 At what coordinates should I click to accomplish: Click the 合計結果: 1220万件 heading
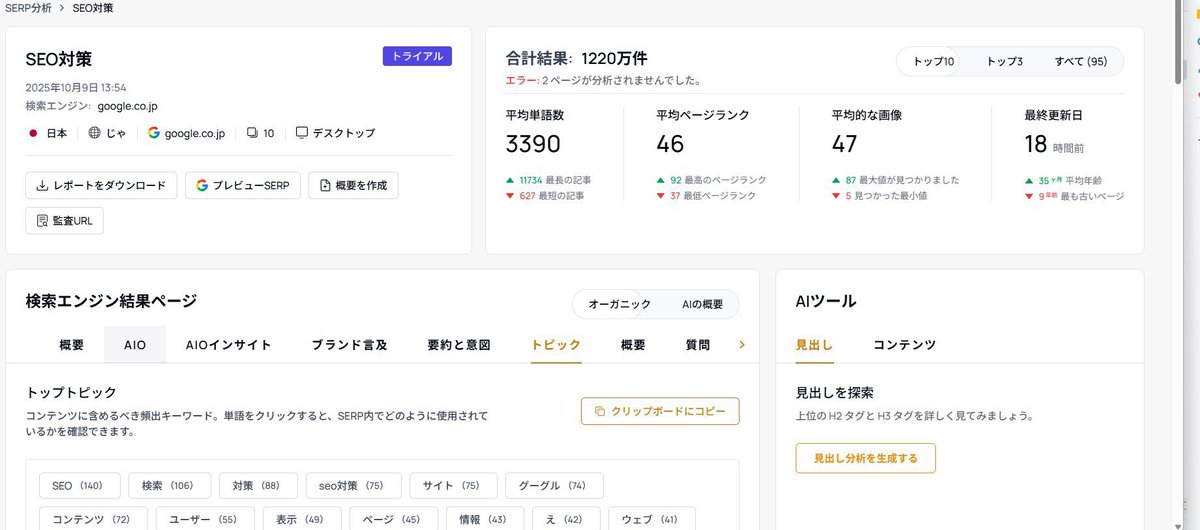(577, 58)
